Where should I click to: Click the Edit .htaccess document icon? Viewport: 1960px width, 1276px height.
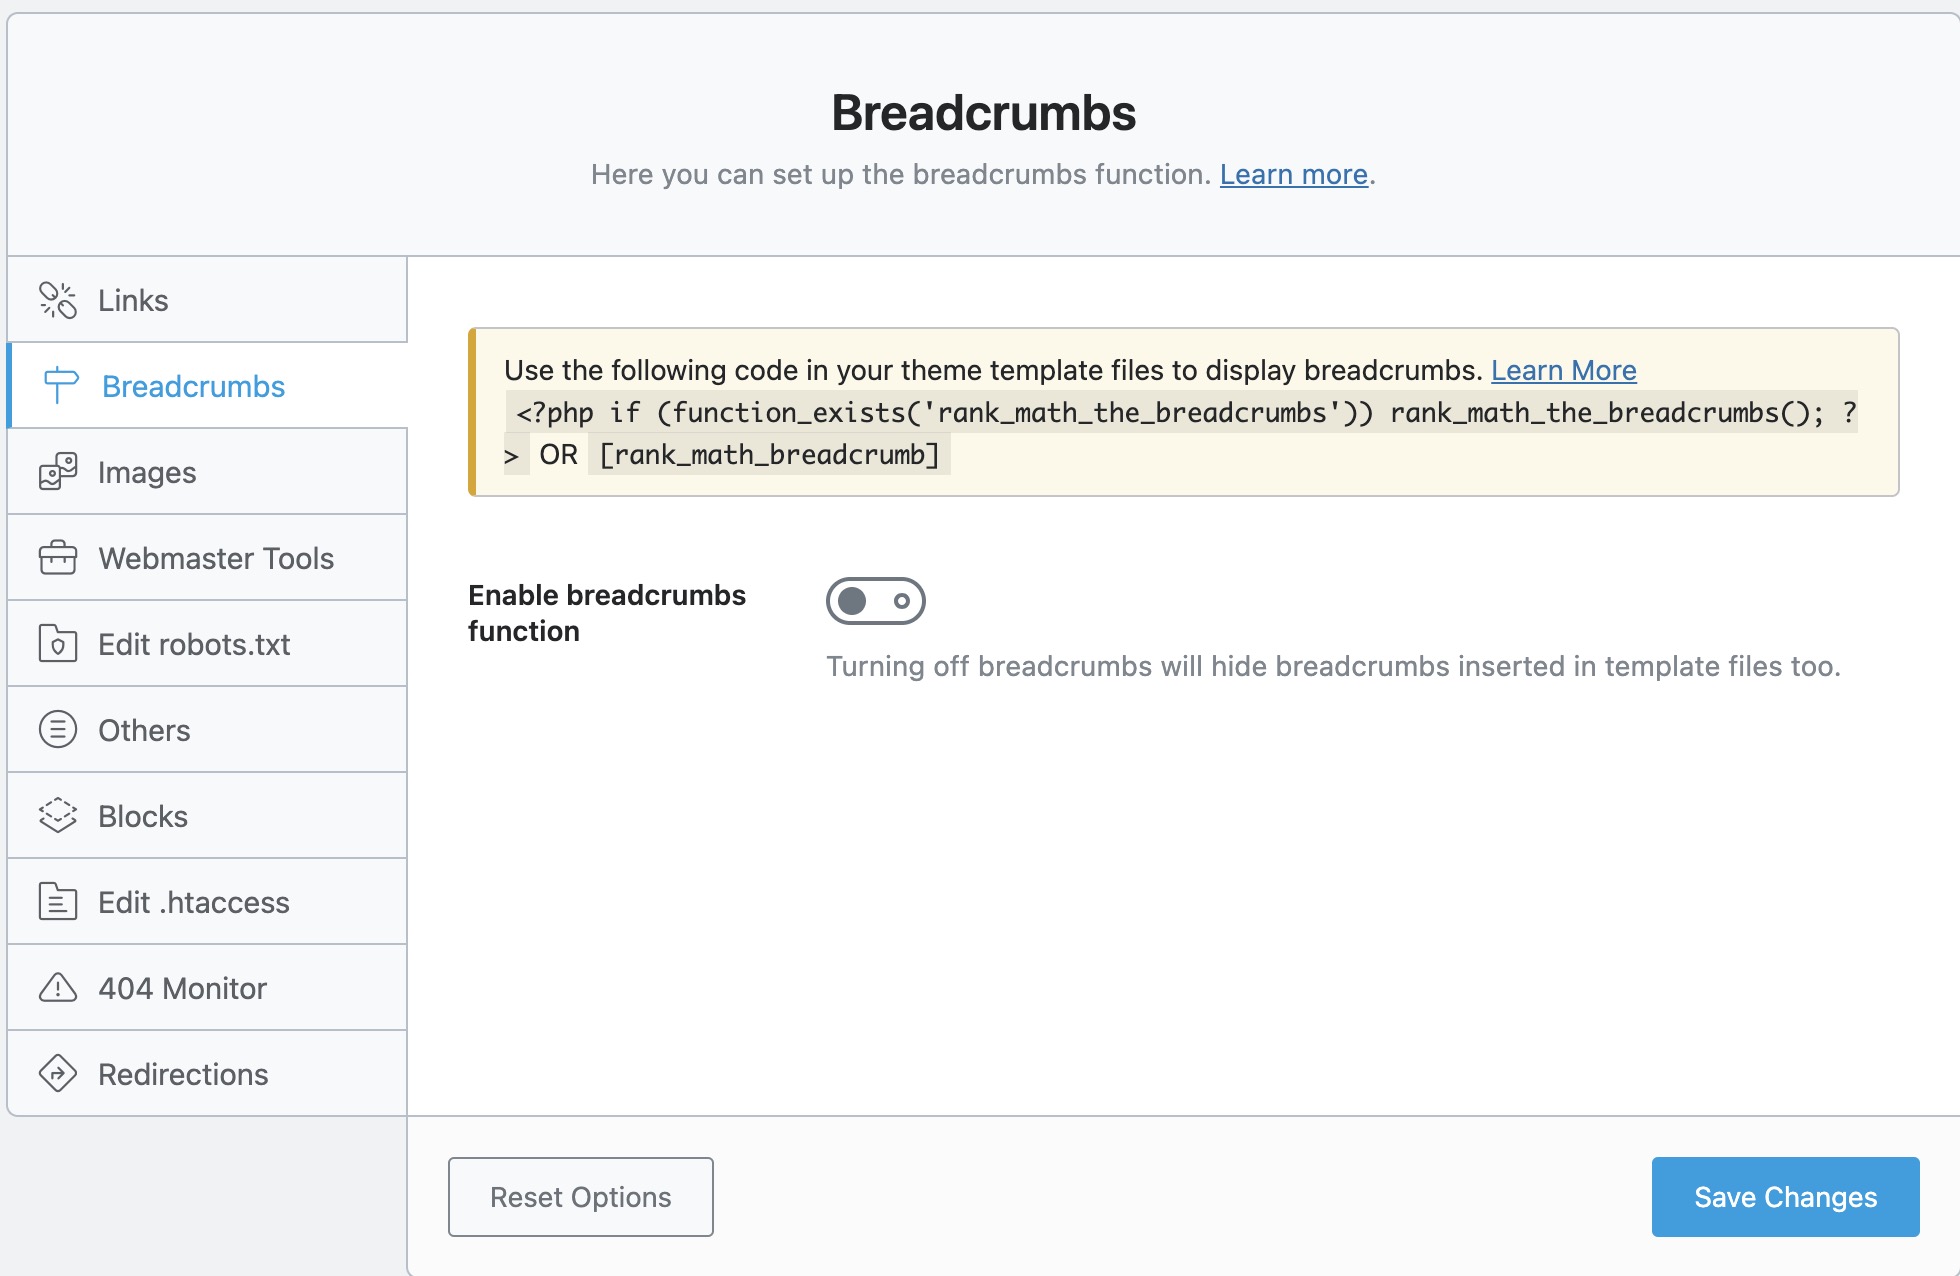click(x=58, y=902)
